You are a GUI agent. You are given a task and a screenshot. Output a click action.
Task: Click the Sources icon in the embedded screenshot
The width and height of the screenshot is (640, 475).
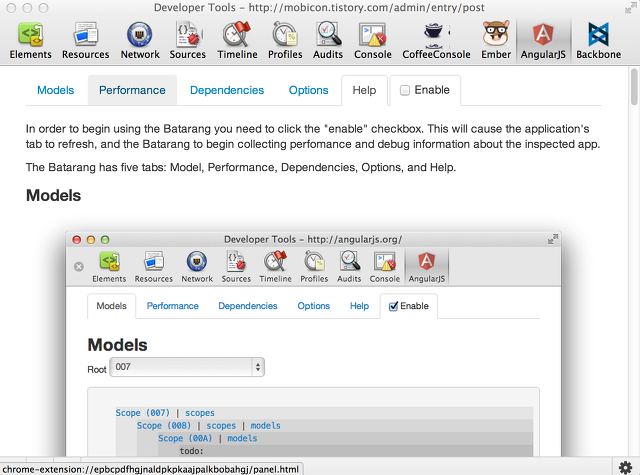click(x=236, y=267)
